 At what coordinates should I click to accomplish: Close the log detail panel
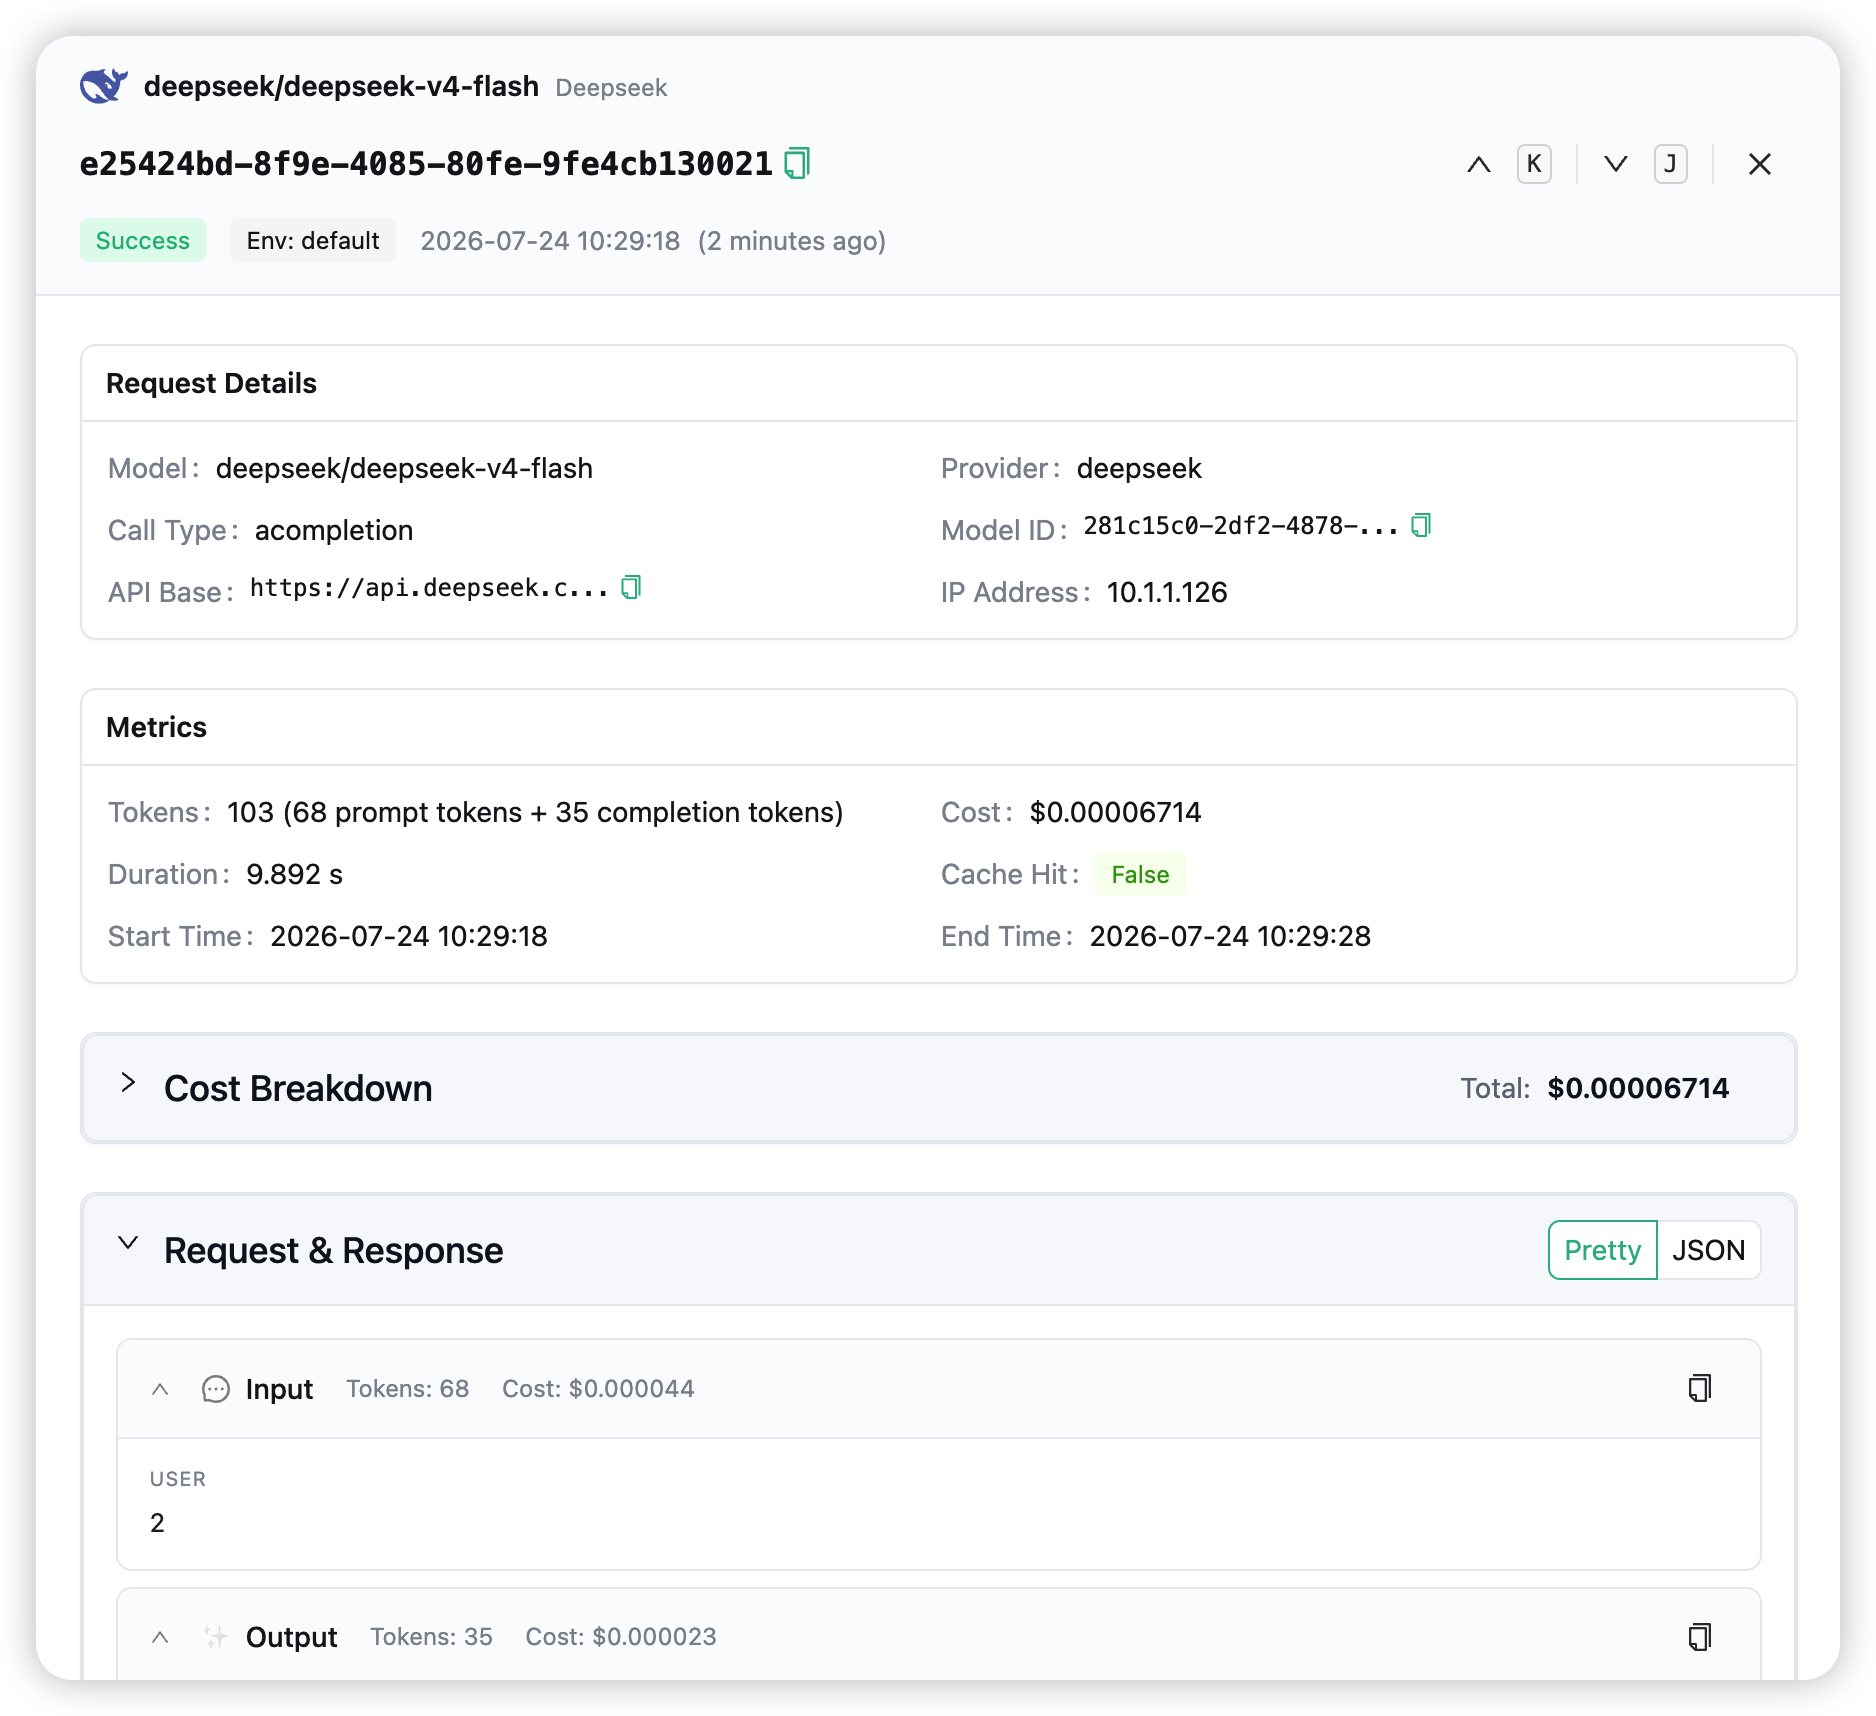tap(1760, 164)
